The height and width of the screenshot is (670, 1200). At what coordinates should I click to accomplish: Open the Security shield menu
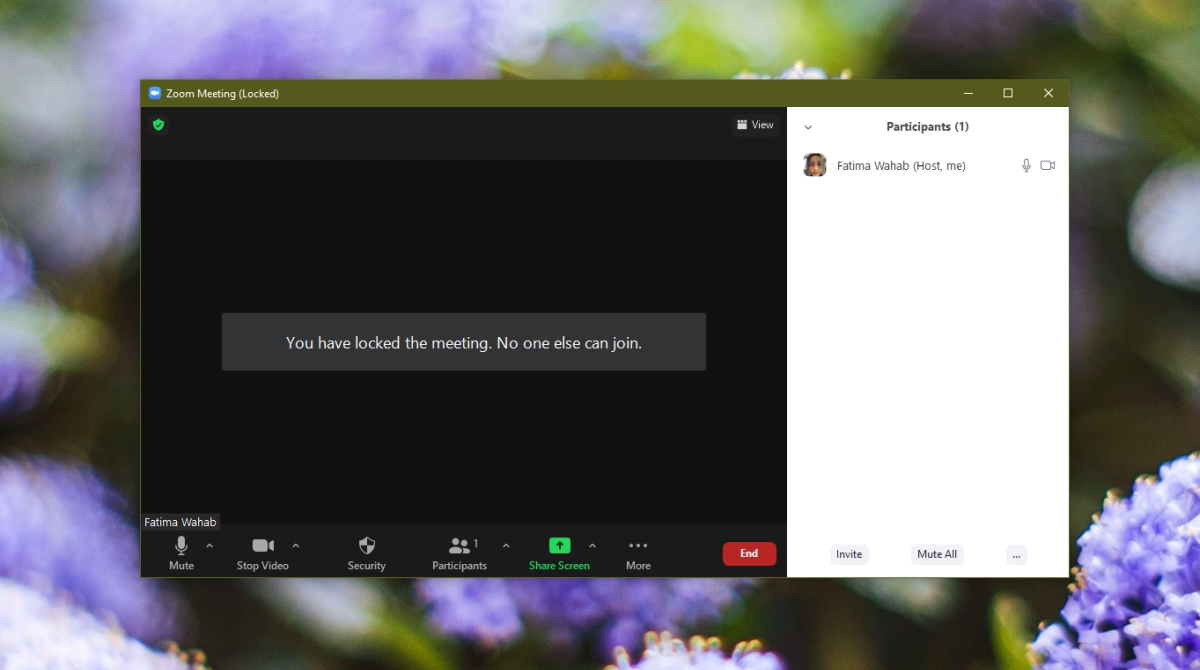367,552
